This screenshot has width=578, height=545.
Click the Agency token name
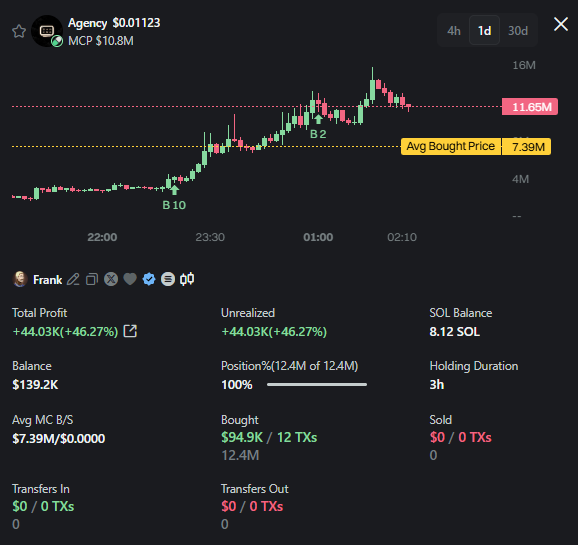[87, 23]
